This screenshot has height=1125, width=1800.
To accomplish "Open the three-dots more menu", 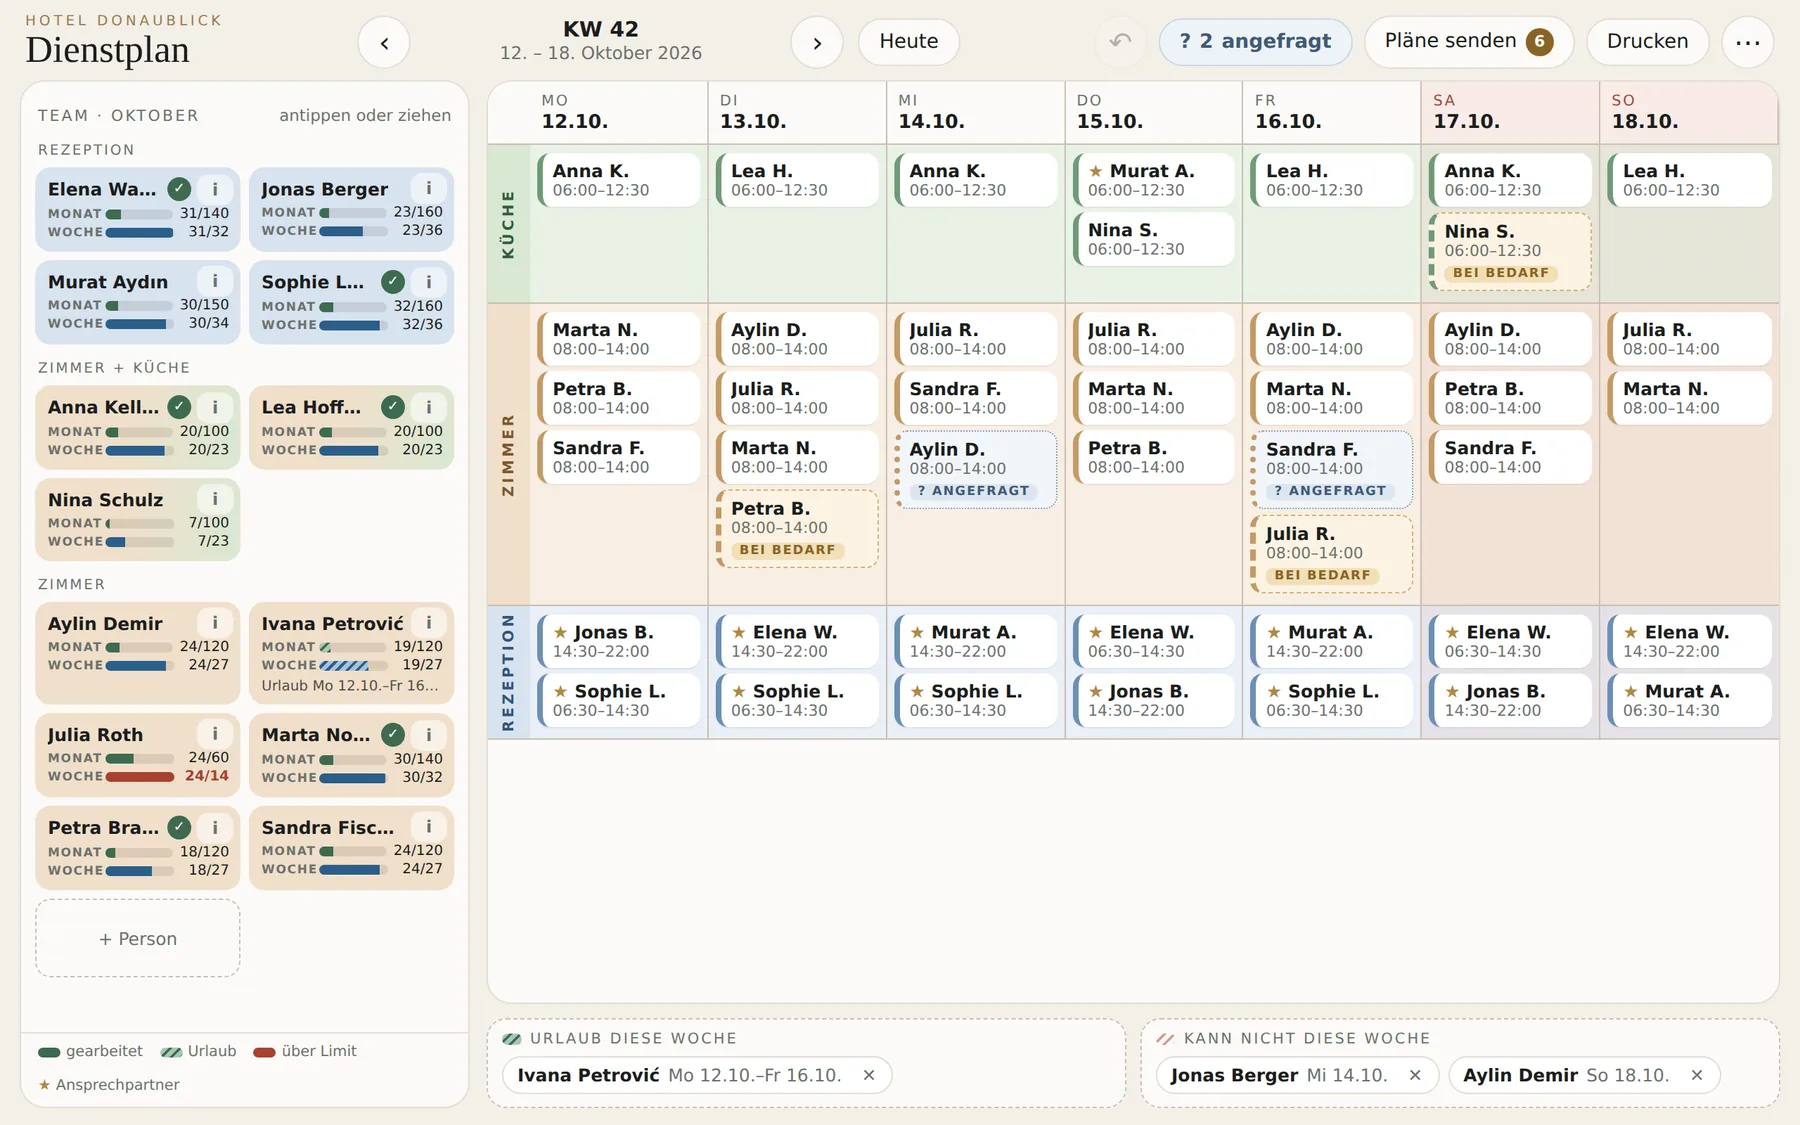I will [x=1748, y=42].
